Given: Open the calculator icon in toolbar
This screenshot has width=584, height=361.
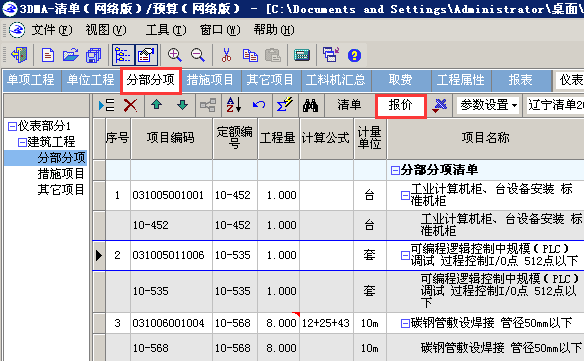Looking at the screenshot, I should (302, 55).
